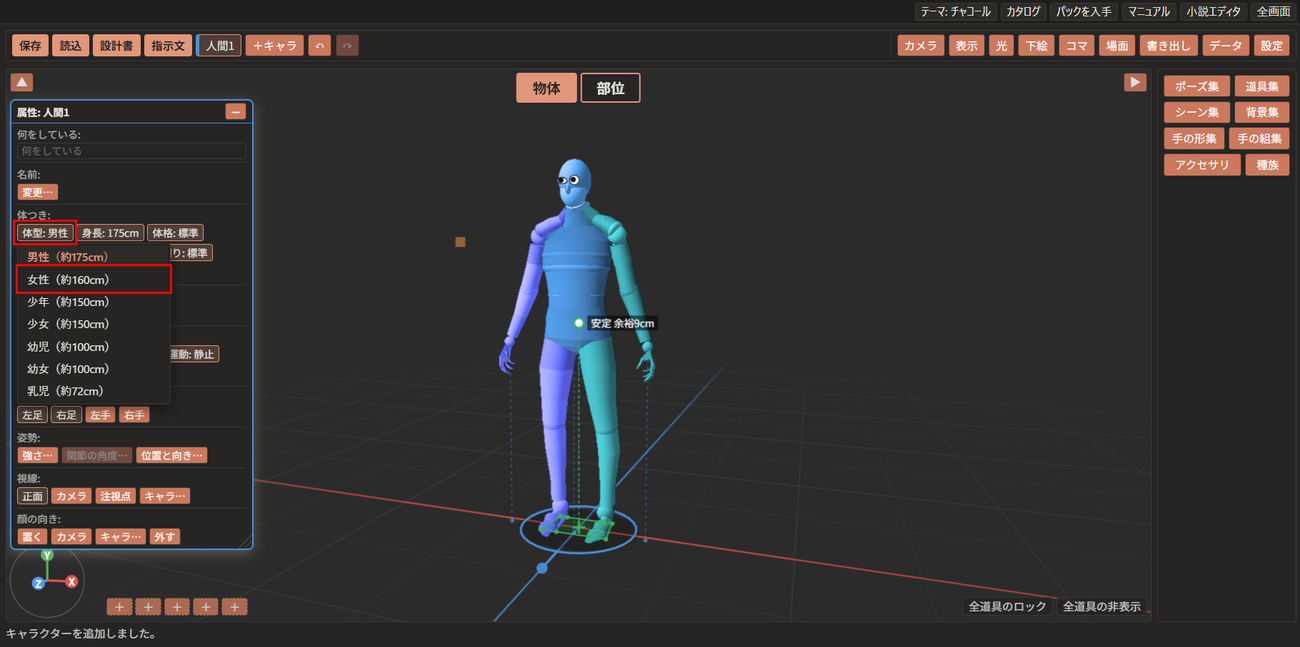Click the 何をしている text input field

pos(132,151)
